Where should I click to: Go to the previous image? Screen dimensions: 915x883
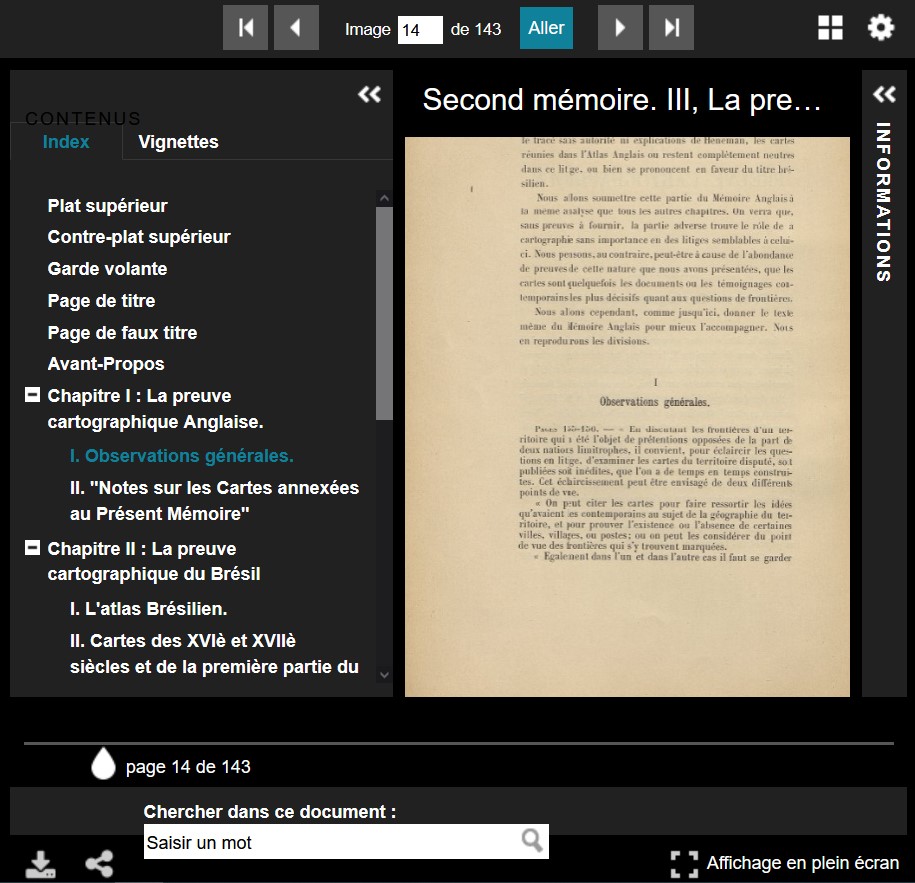pyautogui.click(x=296, y=28)
